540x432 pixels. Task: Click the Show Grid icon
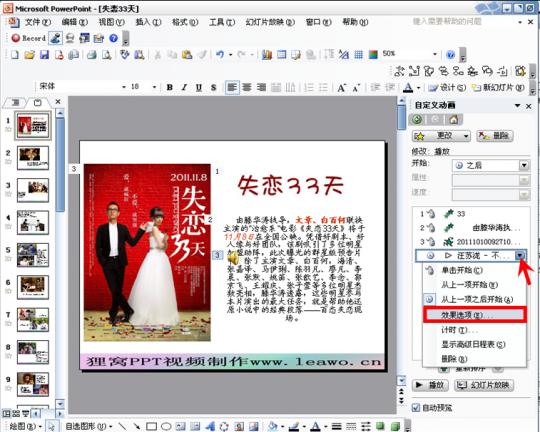coord(359,54)
